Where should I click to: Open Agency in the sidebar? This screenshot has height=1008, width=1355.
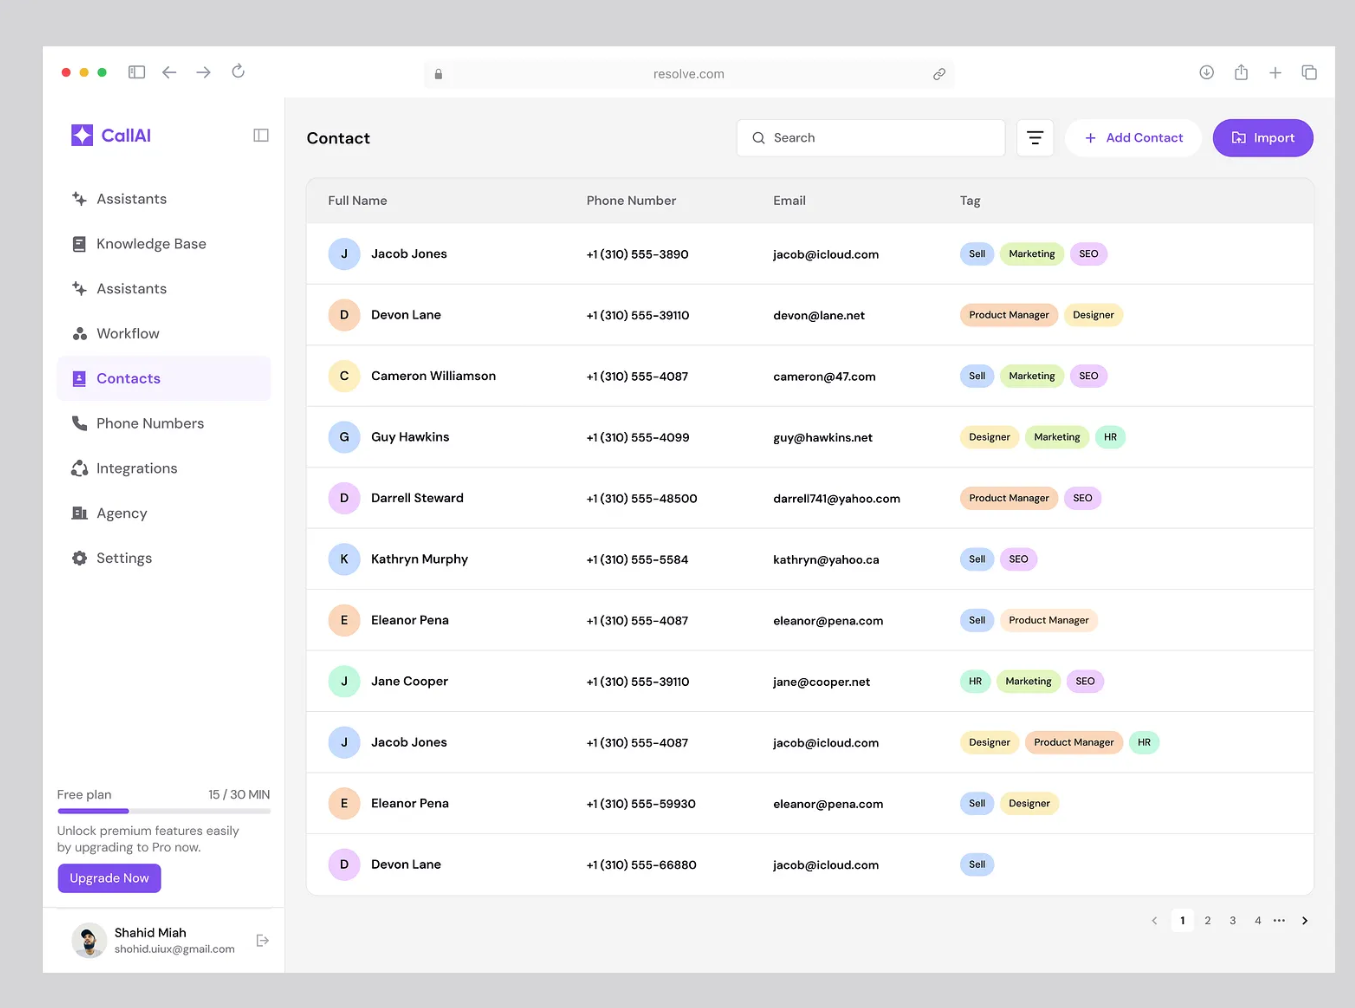point(164,514)
